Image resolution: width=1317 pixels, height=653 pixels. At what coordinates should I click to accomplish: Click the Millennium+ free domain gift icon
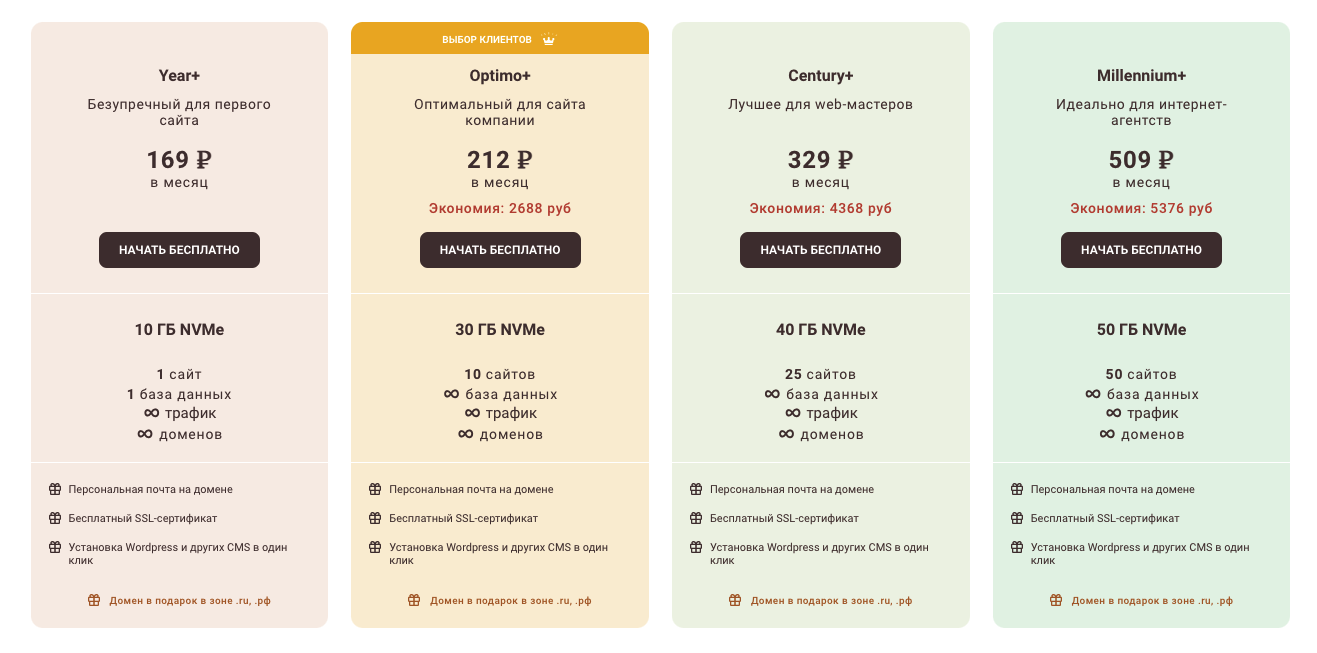pos(1056,600)
